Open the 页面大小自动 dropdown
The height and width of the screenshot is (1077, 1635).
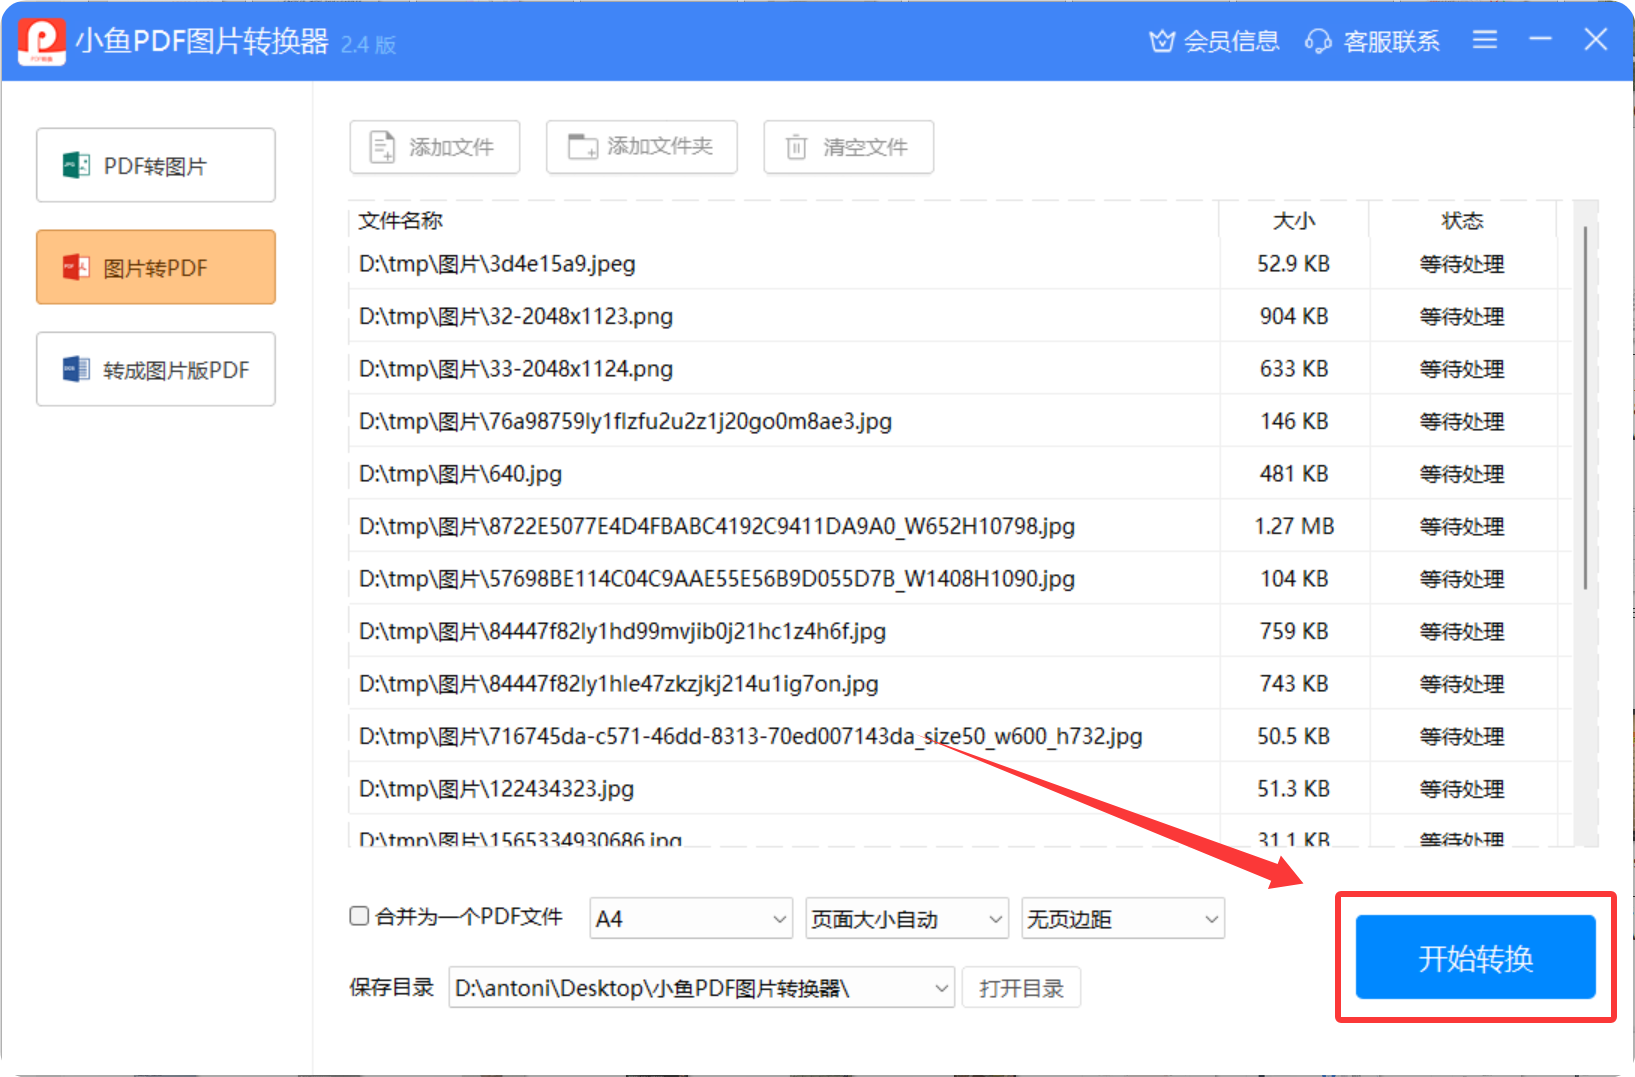995,919
